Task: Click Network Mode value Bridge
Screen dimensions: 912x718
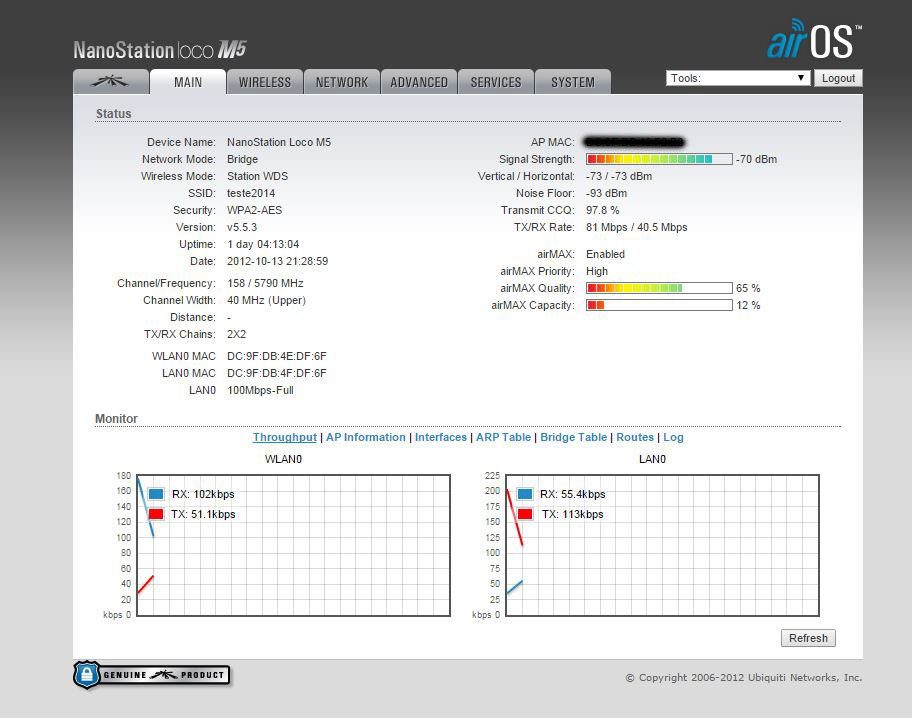Action: coord(242,159)
